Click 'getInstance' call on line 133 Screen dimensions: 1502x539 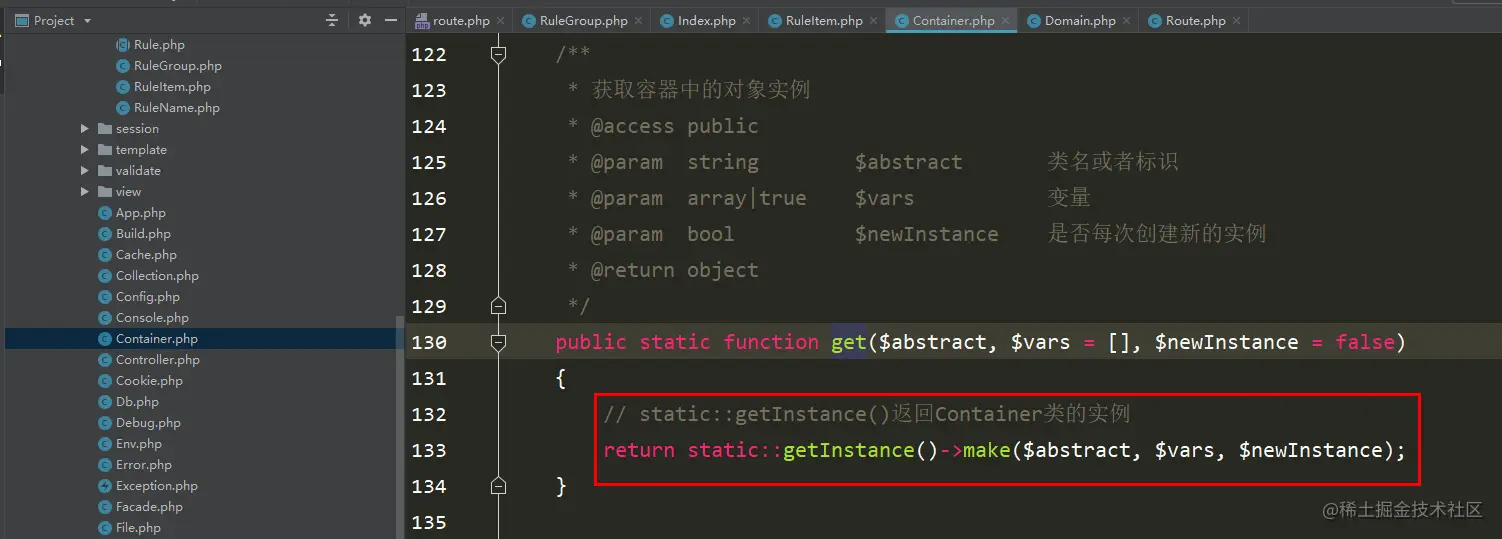(x=848, y=450)
